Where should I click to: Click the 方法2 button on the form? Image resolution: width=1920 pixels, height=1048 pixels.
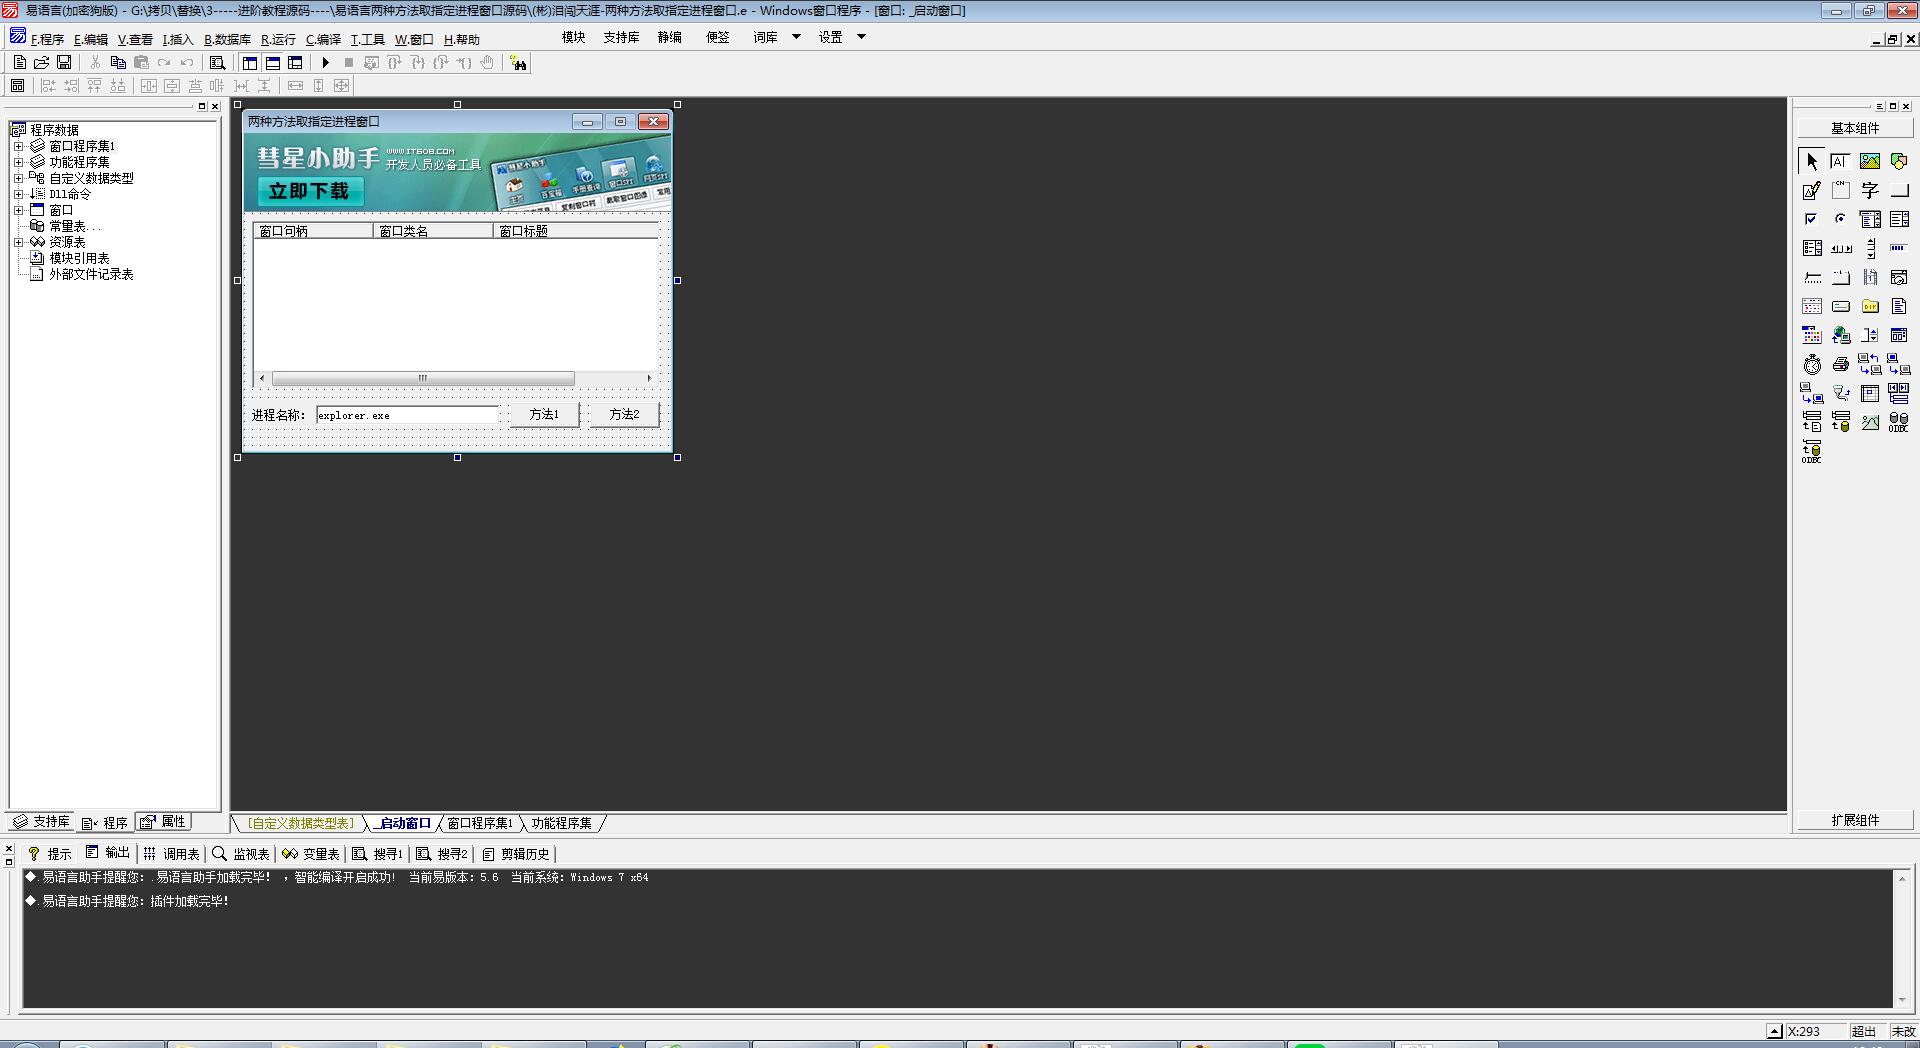pyautogui.click(x=624, y=414)
